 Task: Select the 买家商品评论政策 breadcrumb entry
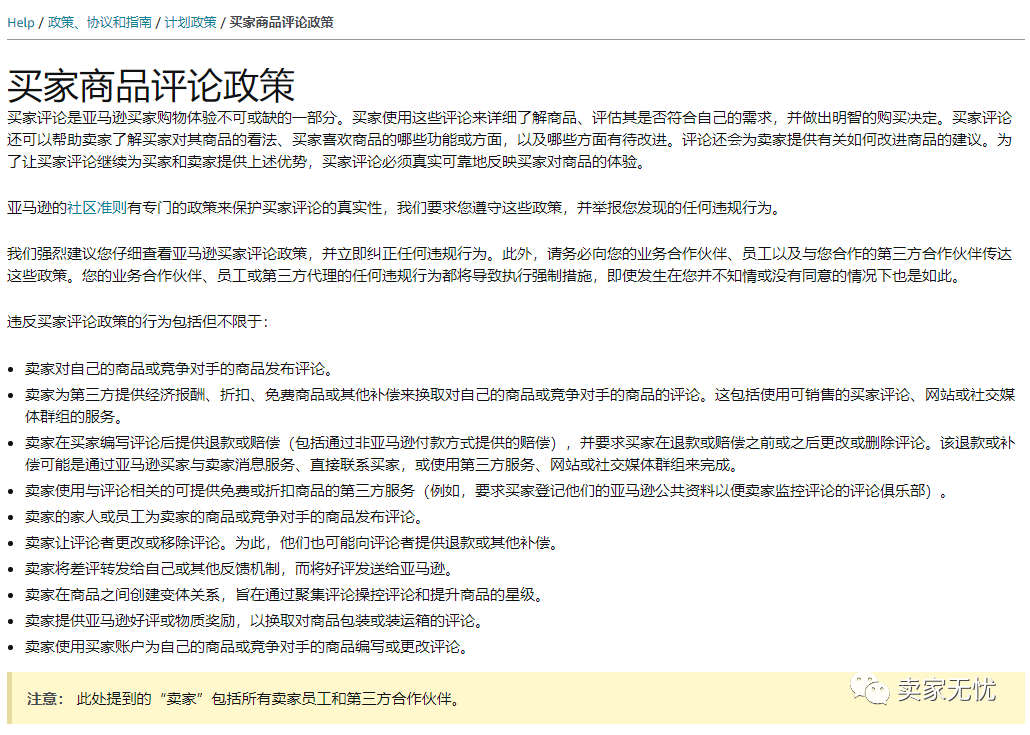pos(283,22)
